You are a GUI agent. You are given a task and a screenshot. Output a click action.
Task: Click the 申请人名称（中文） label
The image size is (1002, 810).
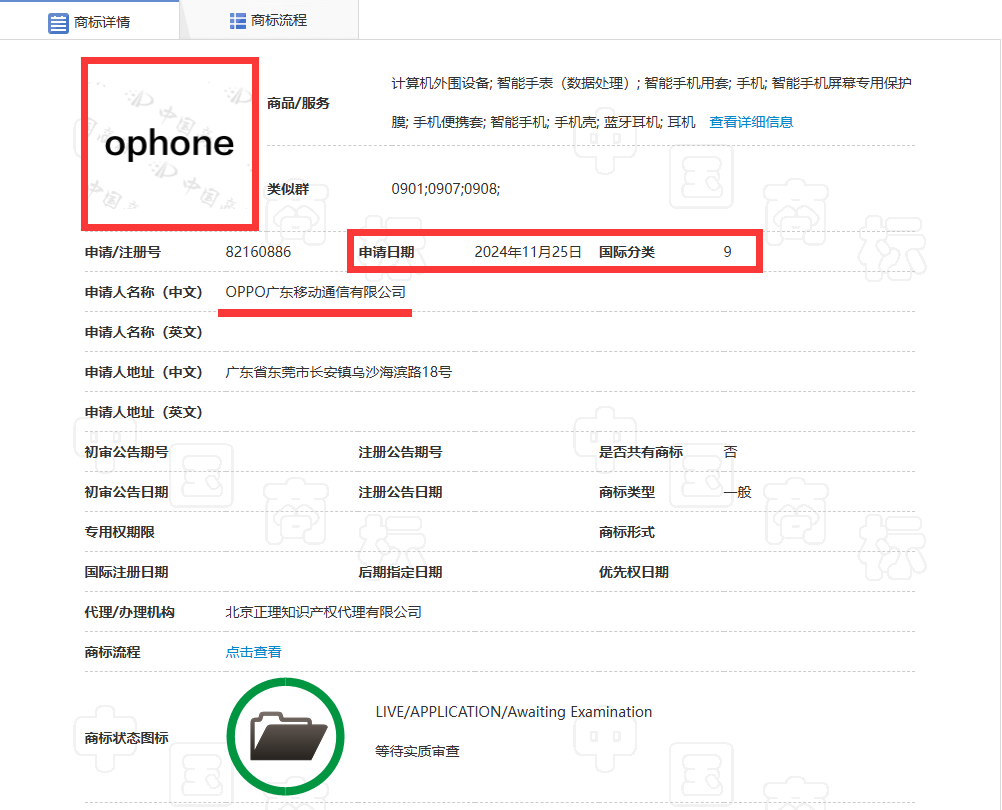(x=144, y=293)
